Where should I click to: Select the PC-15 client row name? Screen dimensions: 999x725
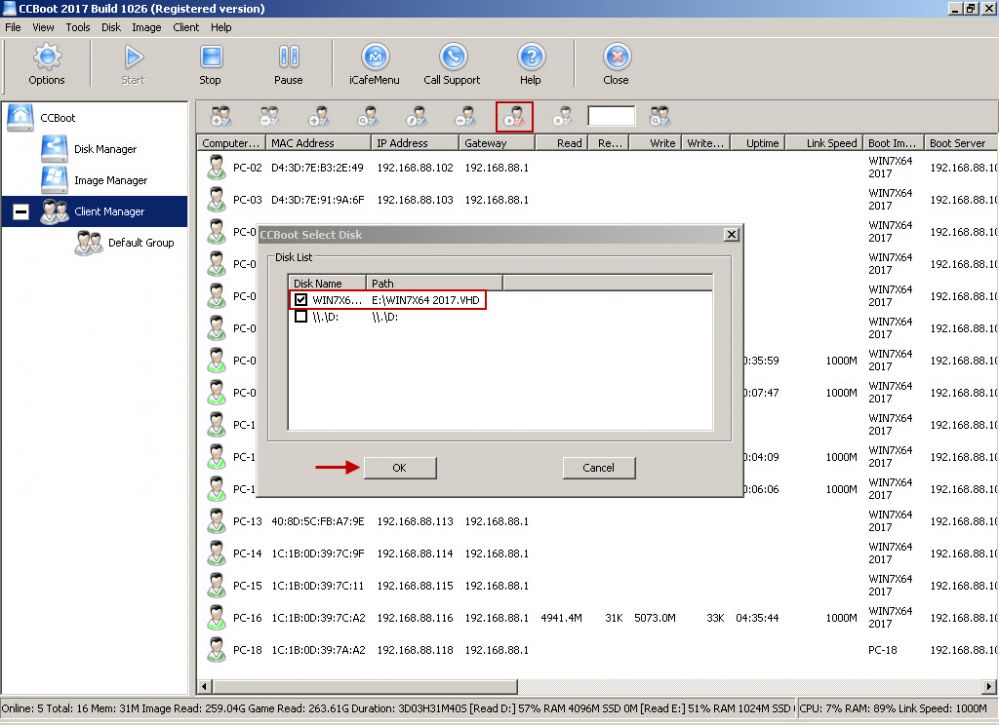point(247,585)
